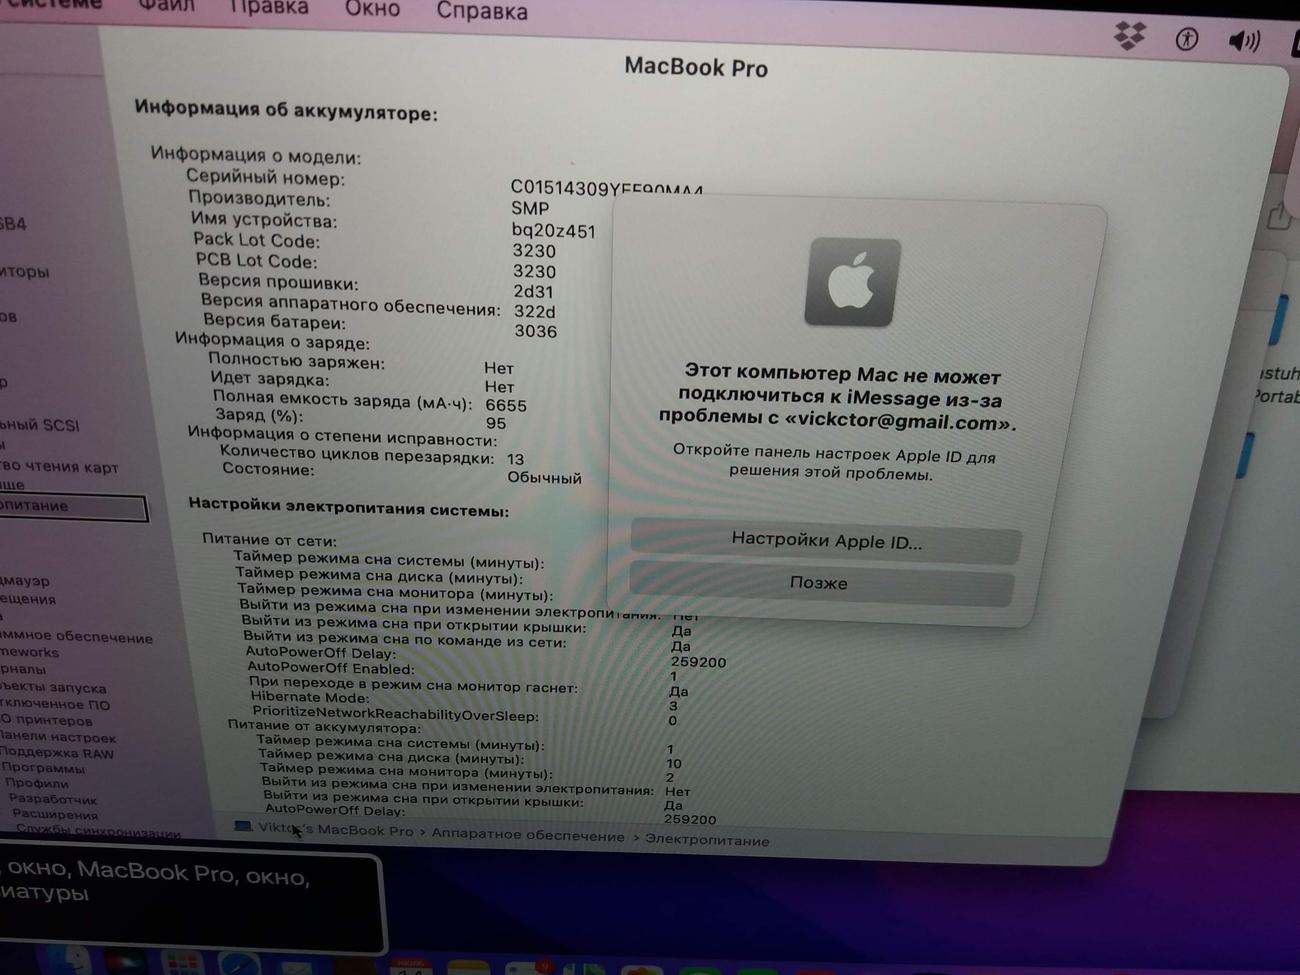Select the Расширения sidebar item
Image resolution: width=1300 pixels, height=975 pixels.
(x=55, y=814)
